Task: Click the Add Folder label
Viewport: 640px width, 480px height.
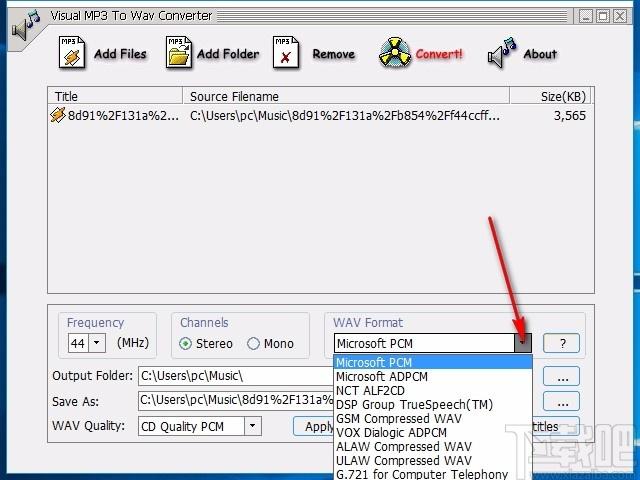Action: coord(228,54)
